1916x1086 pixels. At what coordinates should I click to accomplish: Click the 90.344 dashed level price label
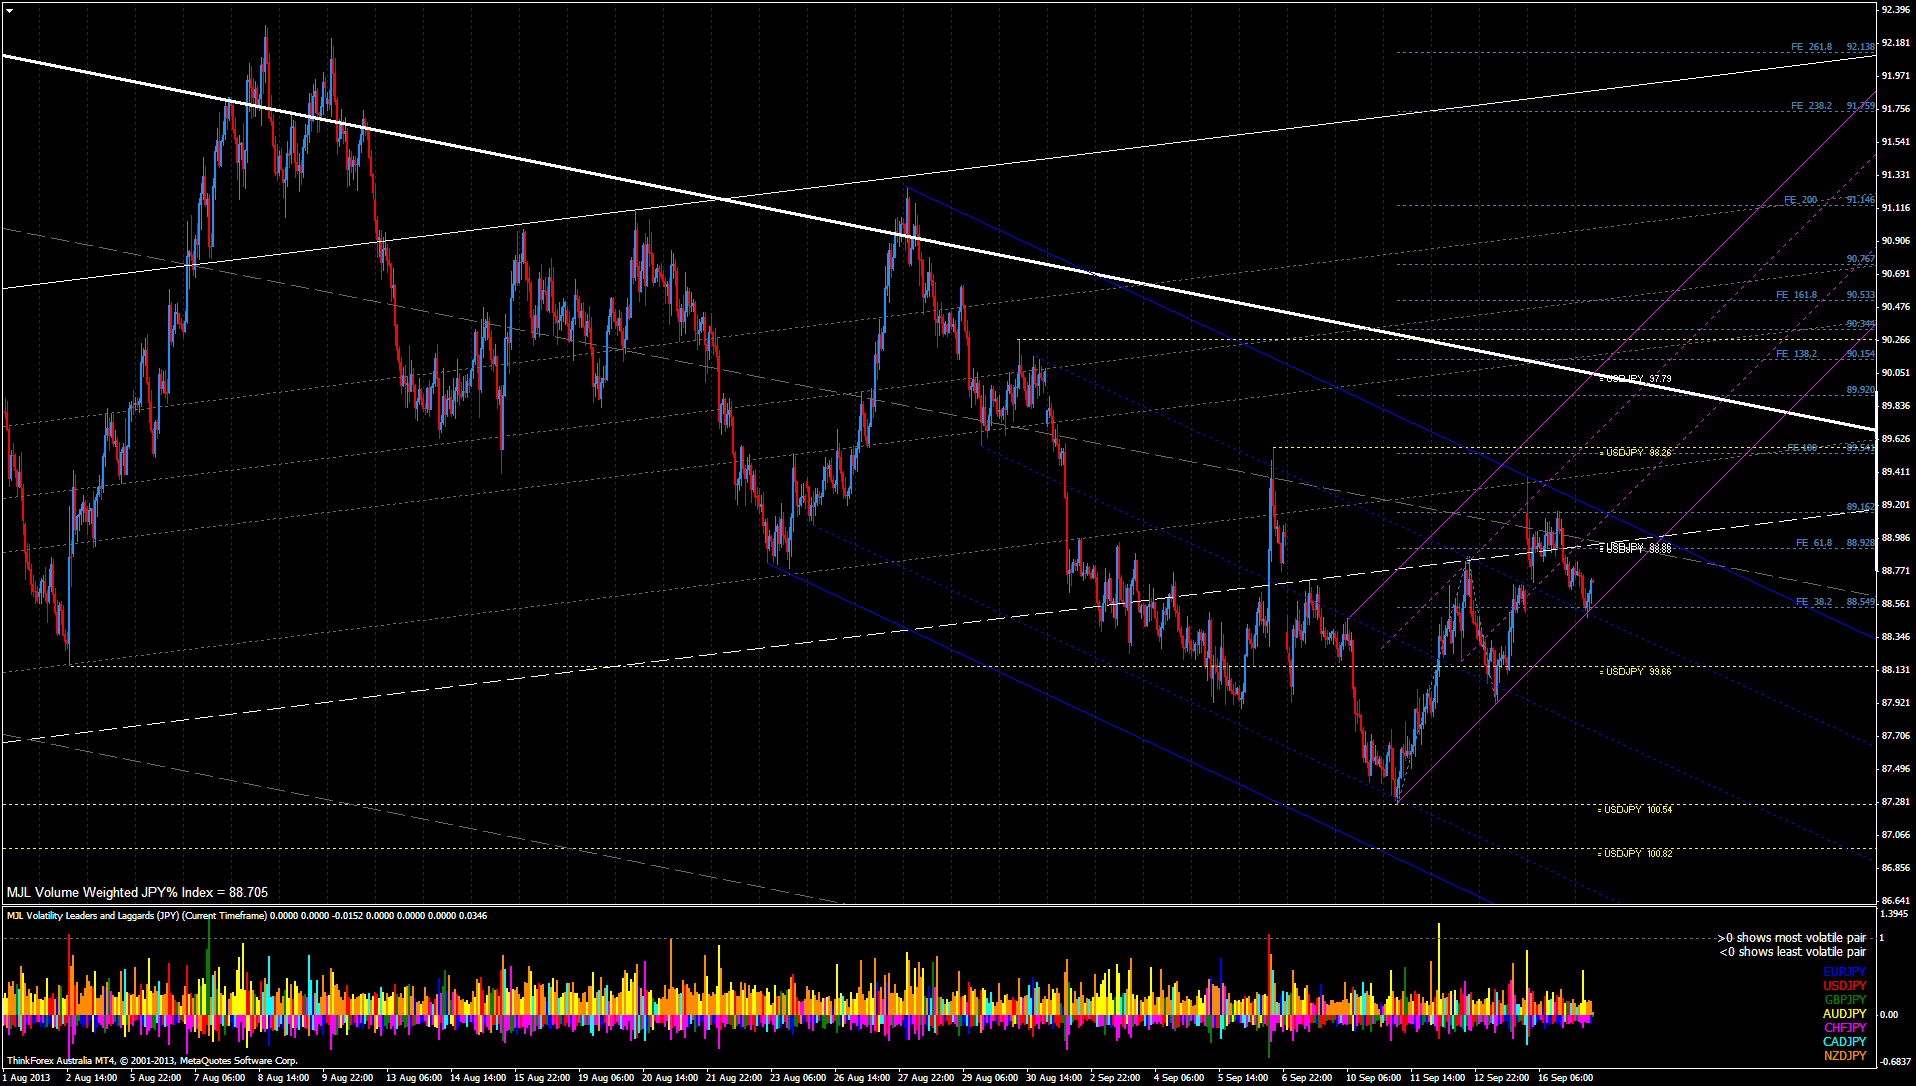[x=1861, y=324]
